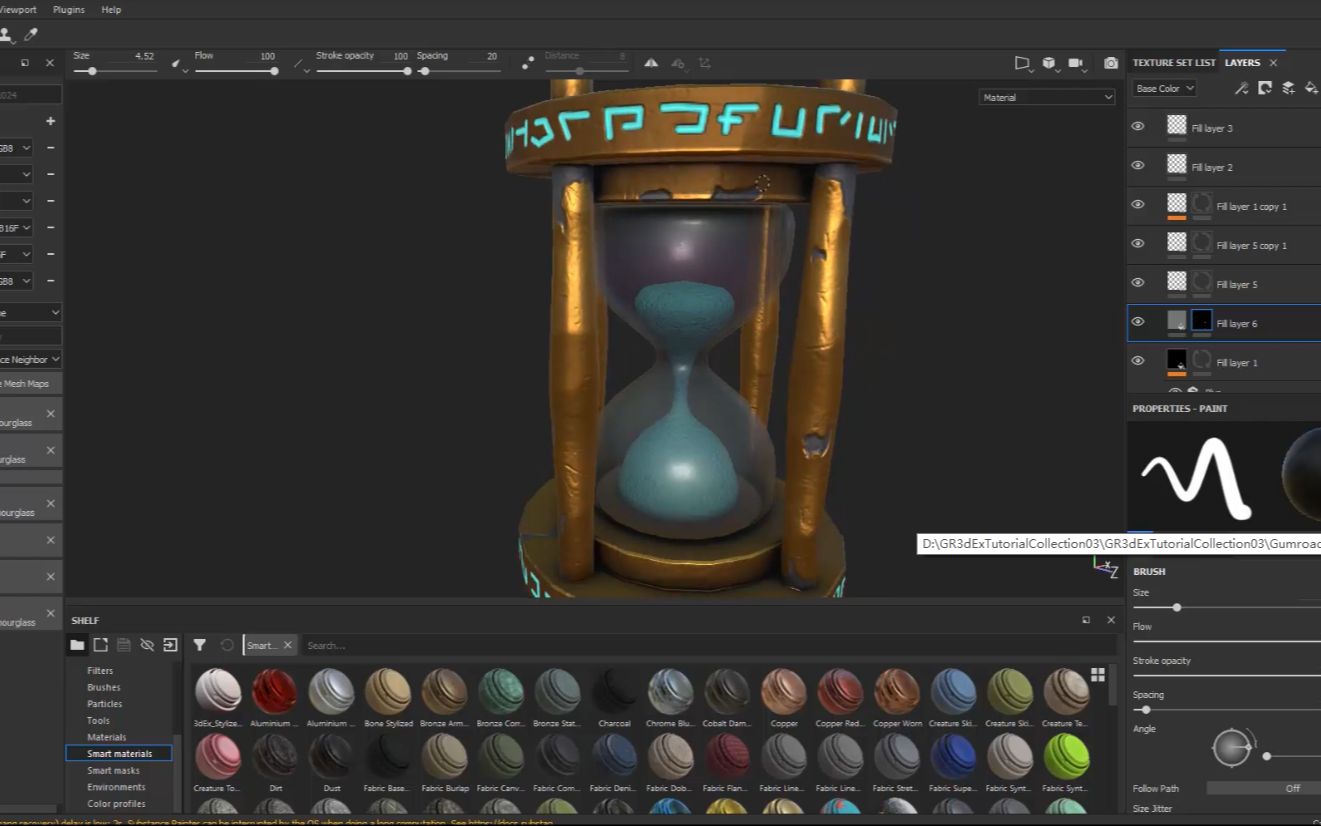Viewport: 1321px width, 826px height.
Task: Open the B16F format dropdown
Action: coord(16,227)
